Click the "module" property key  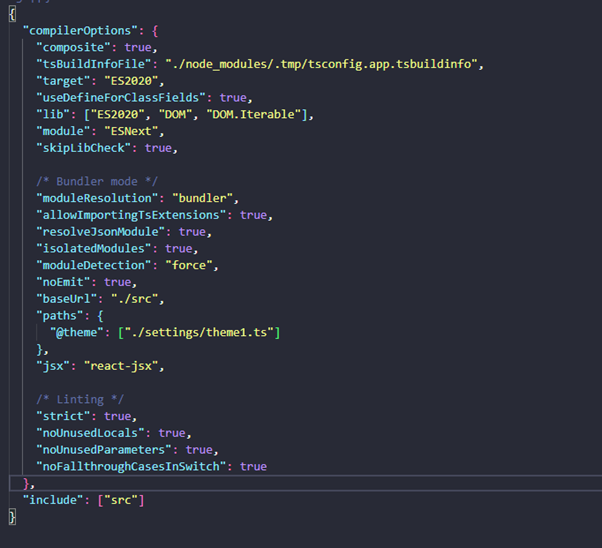tap(63, 131)
